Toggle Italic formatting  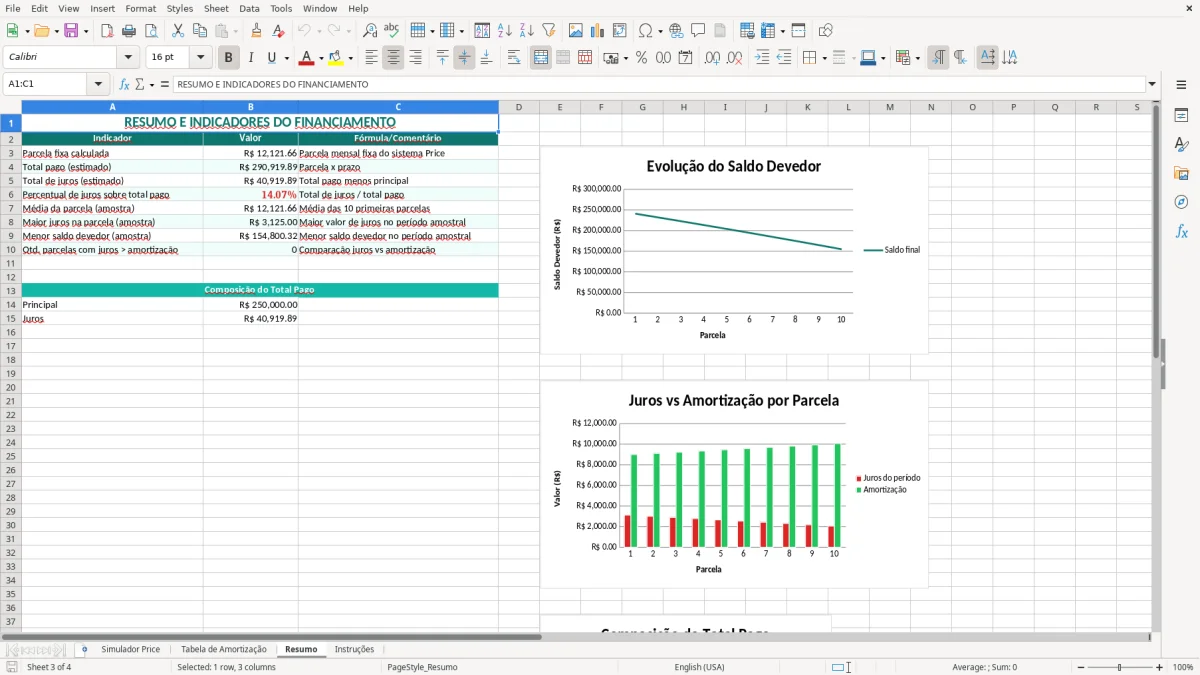tap(250, 58)
